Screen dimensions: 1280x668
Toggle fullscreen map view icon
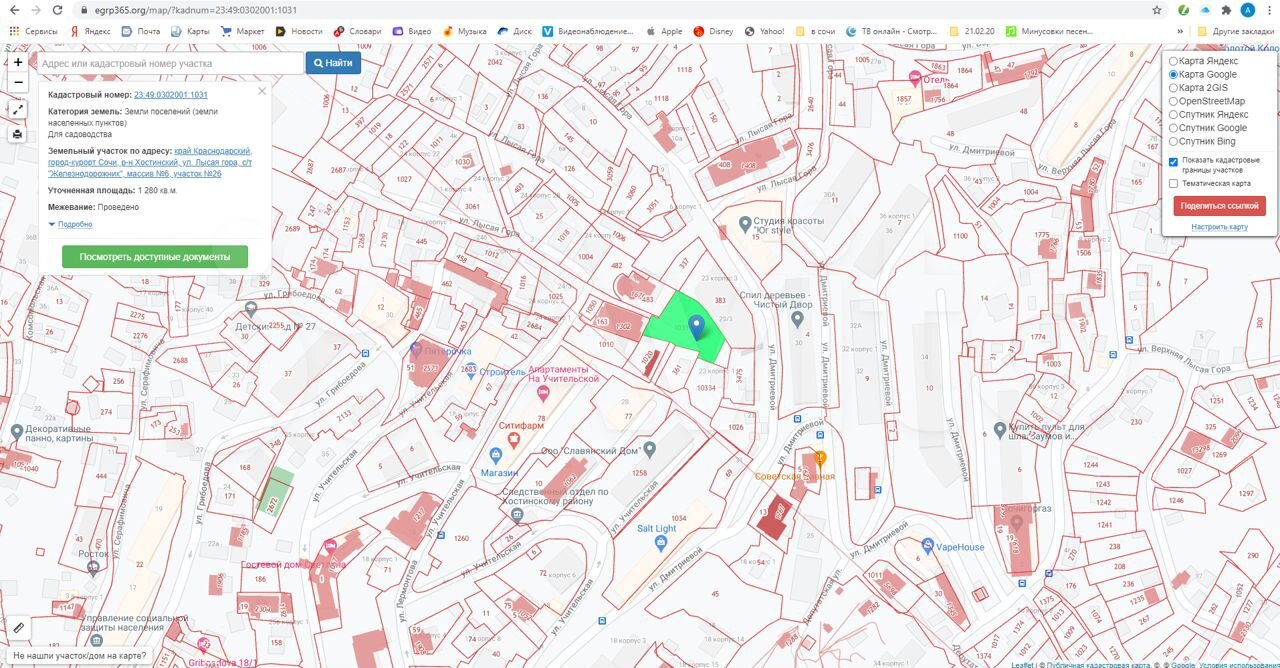coord(18,109)
